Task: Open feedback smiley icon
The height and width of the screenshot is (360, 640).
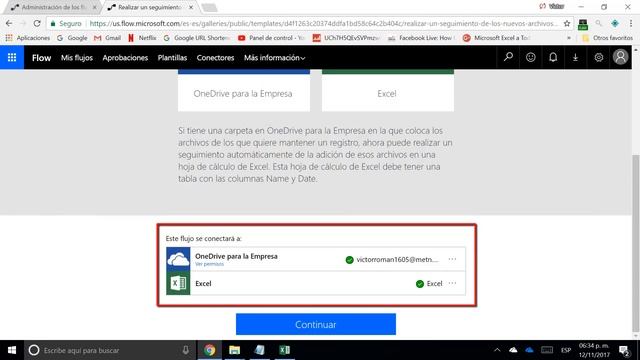Action: pyautogui.click(x=531, y=57)
